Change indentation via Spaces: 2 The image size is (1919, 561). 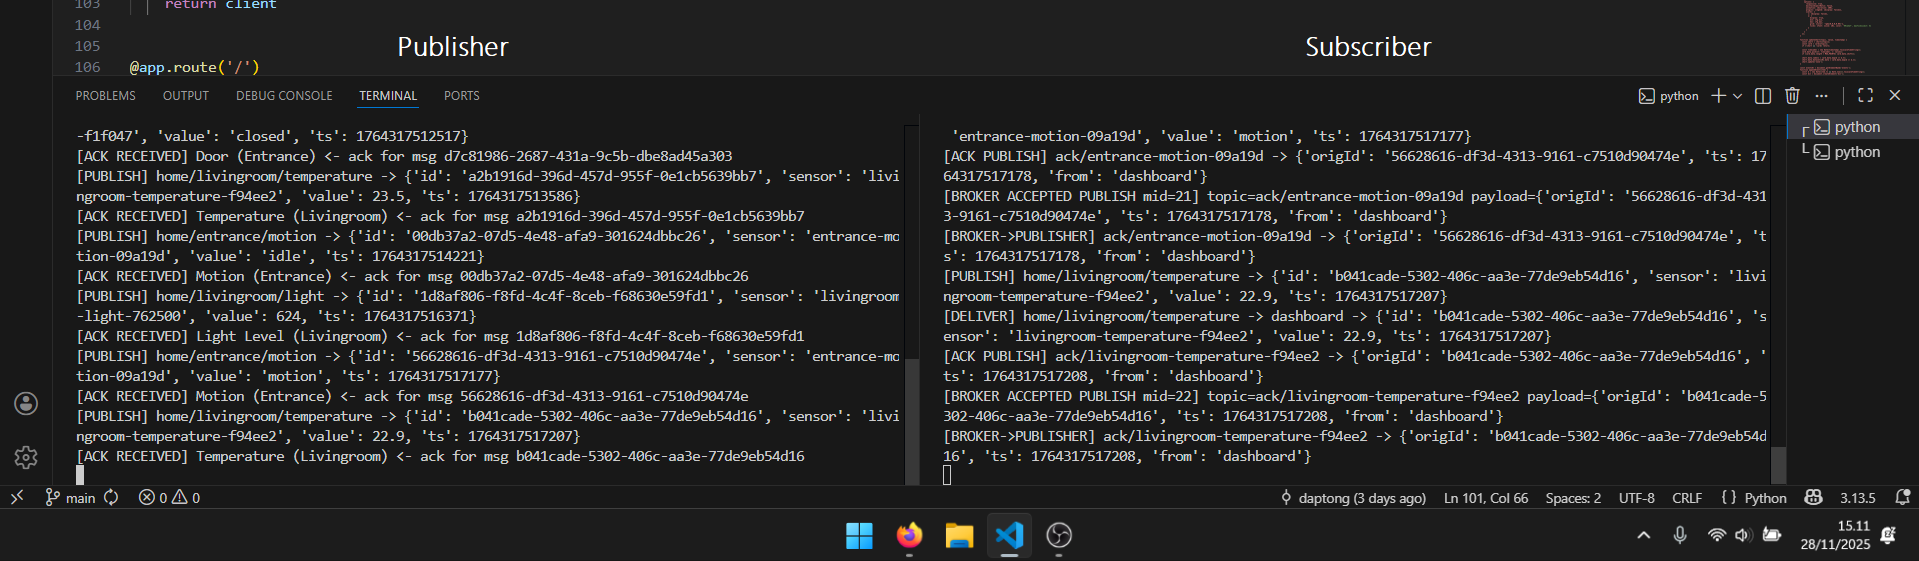pos(1573,498)
